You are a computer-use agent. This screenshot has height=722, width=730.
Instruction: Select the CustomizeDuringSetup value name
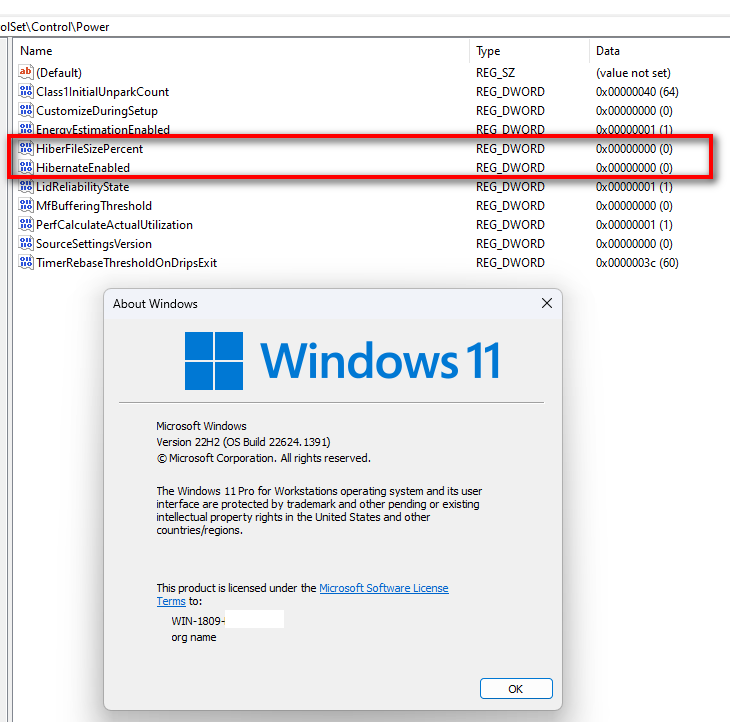click(x=97, y=111)
